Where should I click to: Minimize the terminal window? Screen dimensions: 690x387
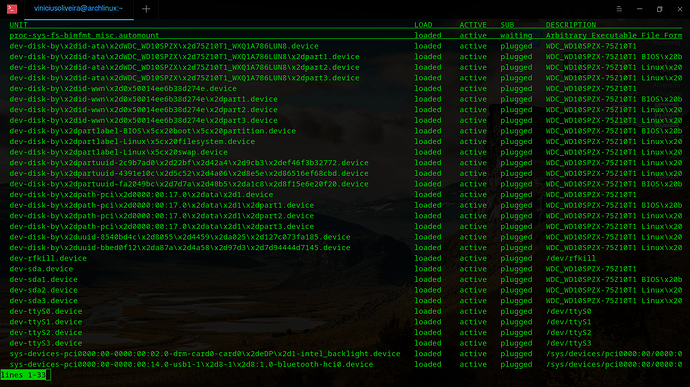click(x=639, y=9)
